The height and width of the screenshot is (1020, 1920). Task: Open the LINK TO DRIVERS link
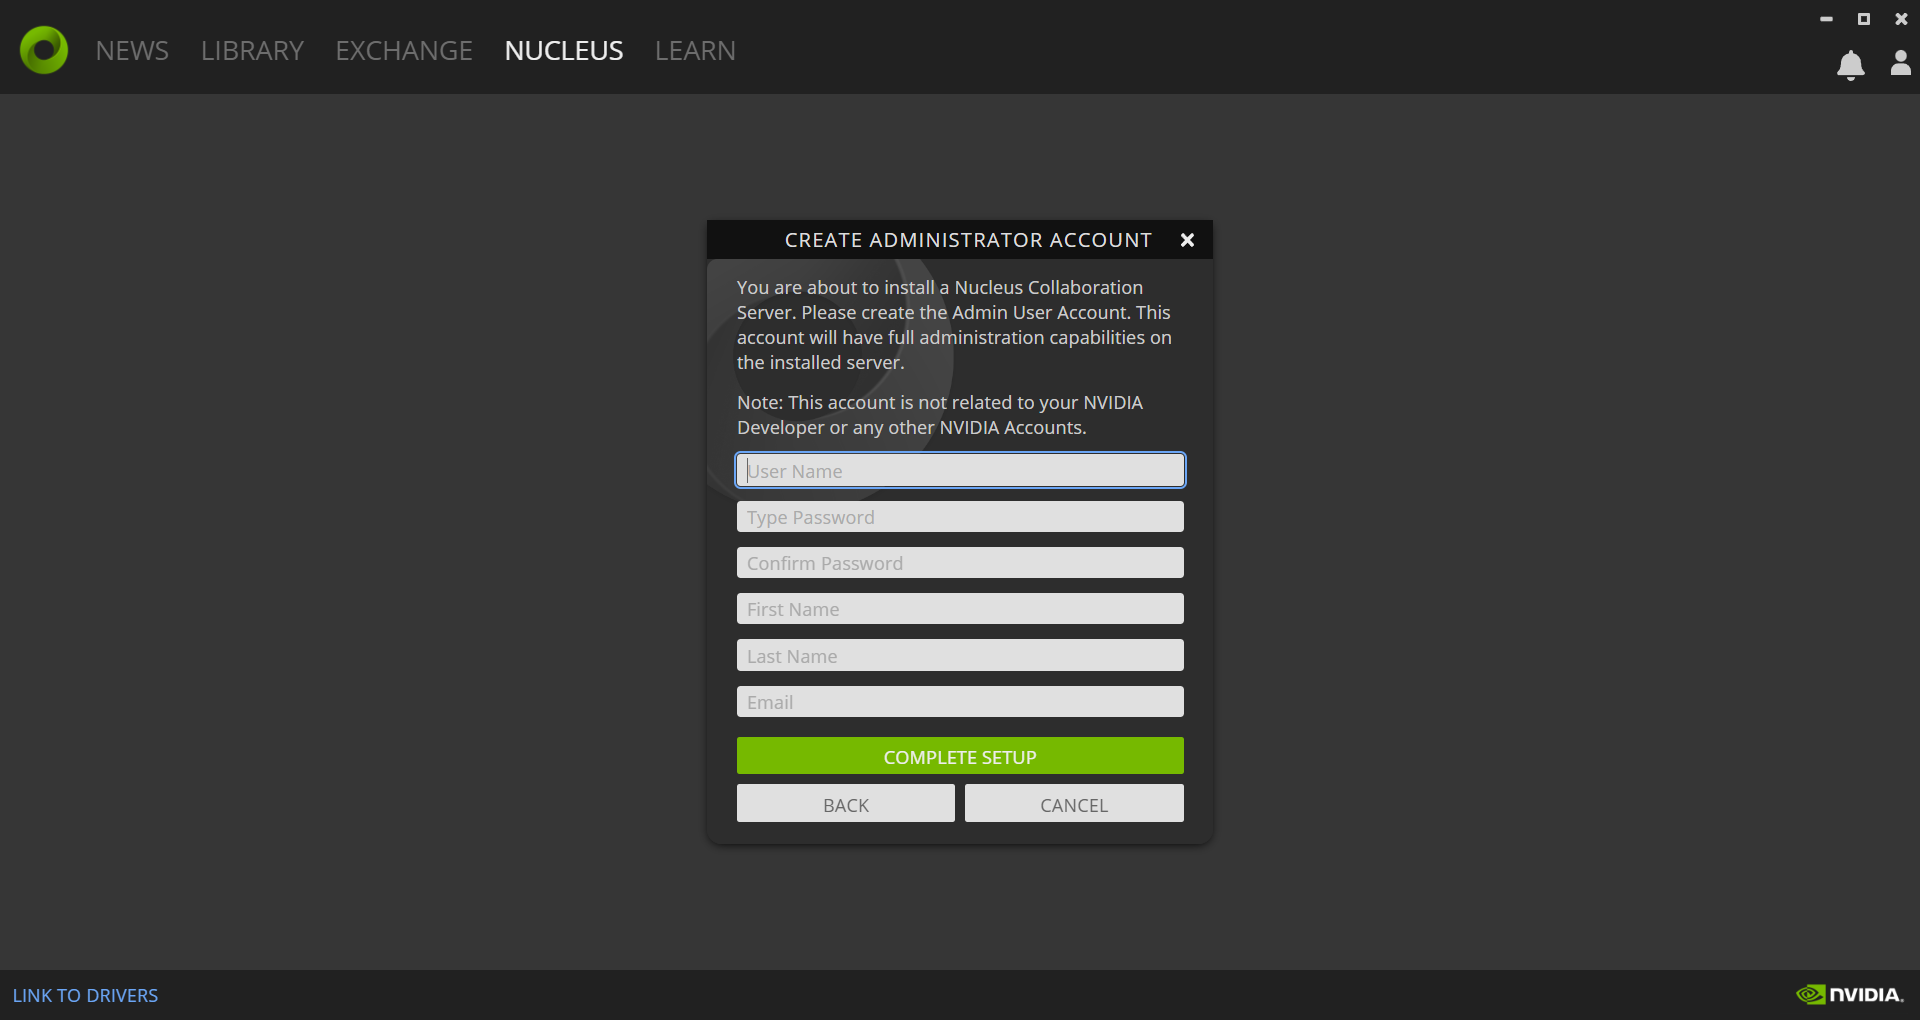[85, 996]
